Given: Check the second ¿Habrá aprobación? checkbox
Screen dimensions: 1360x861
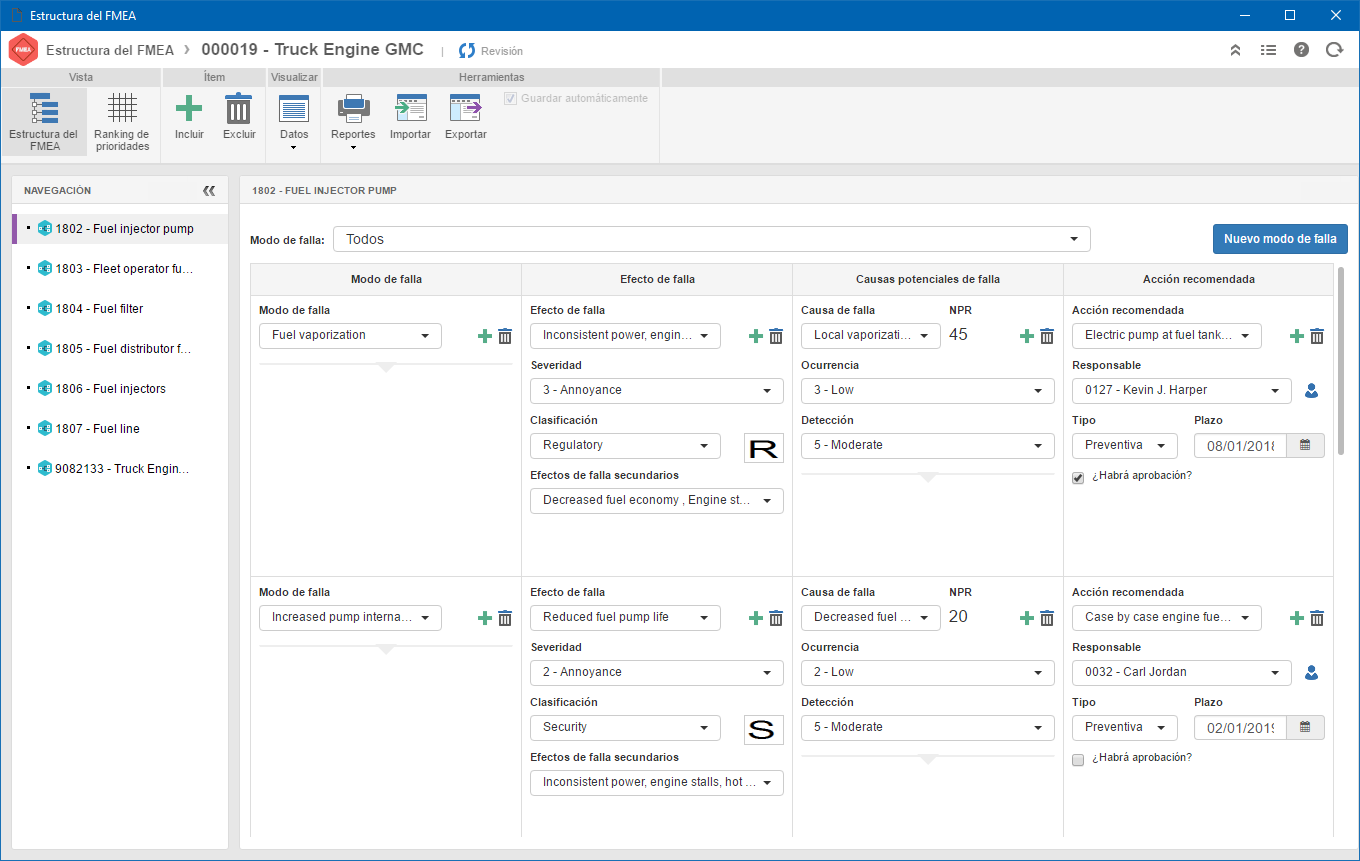Looking at the screenshot, I should tap(1078, 760).
